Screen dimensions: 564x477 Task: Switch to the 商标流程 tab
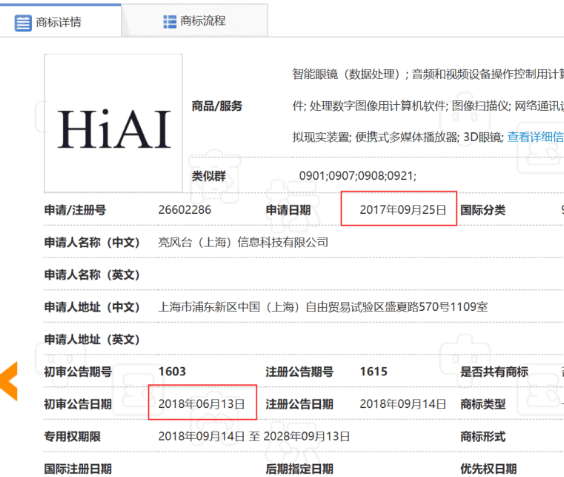[x=195, y=21]
